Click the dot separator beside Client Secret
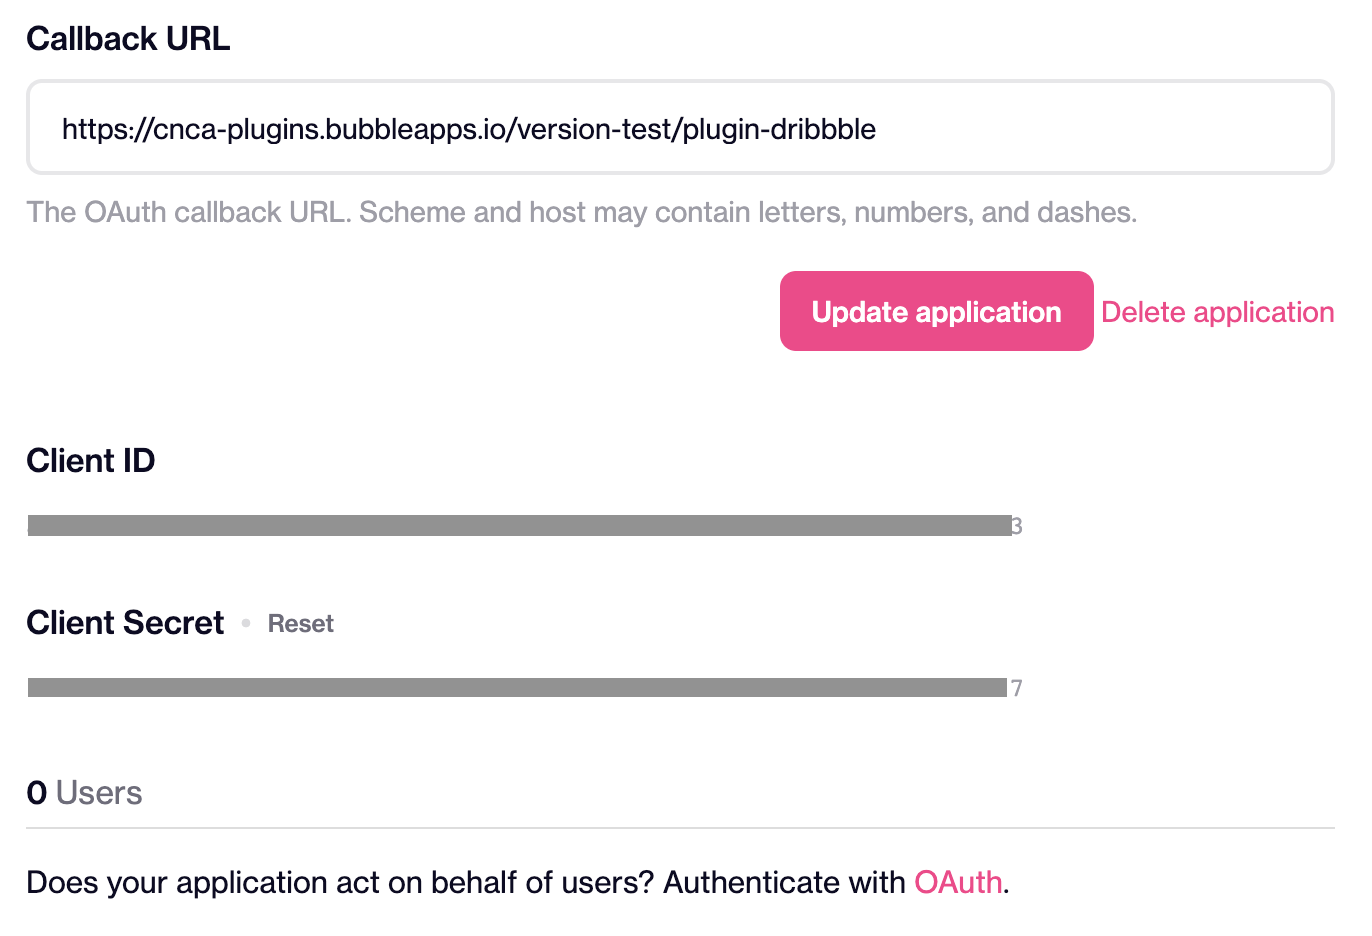This screenshot has width=1372, height=936. [x=246, y=624]
